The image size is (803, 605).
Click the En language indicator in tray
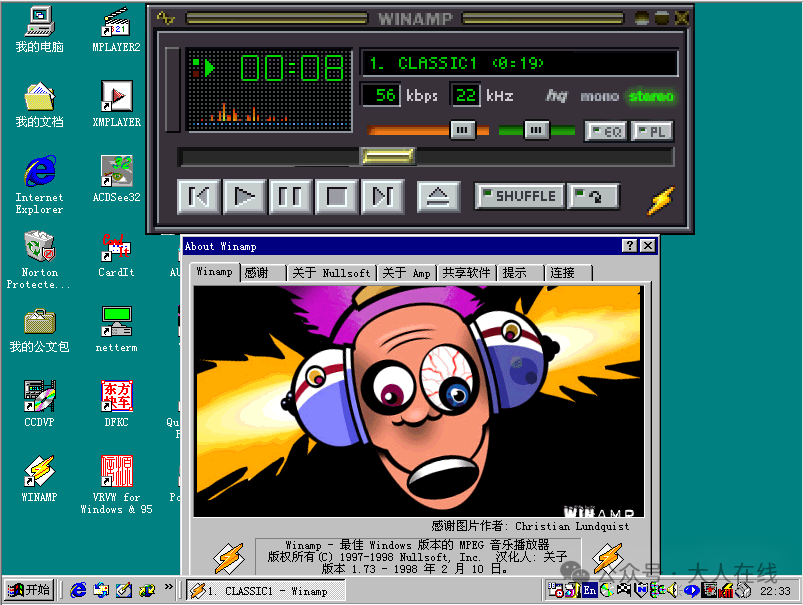pyautogui.click(x=589, y=590)
